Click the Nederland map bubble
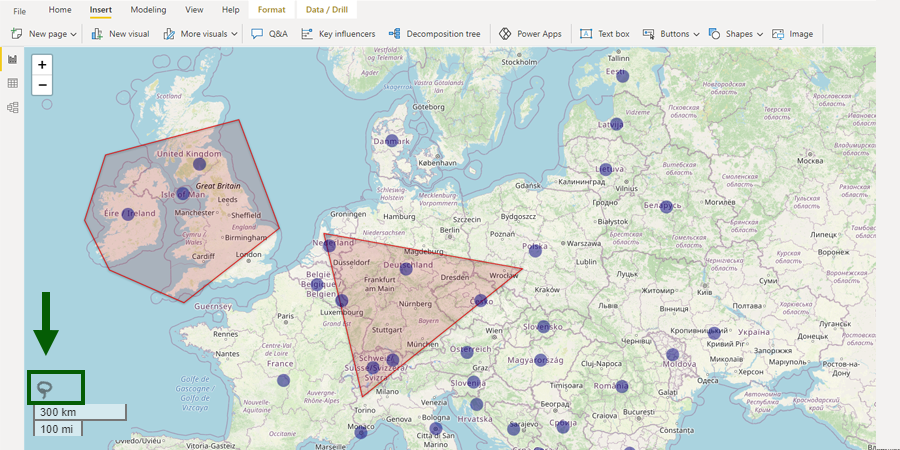The image size is (900, 450). pos(329,246)
